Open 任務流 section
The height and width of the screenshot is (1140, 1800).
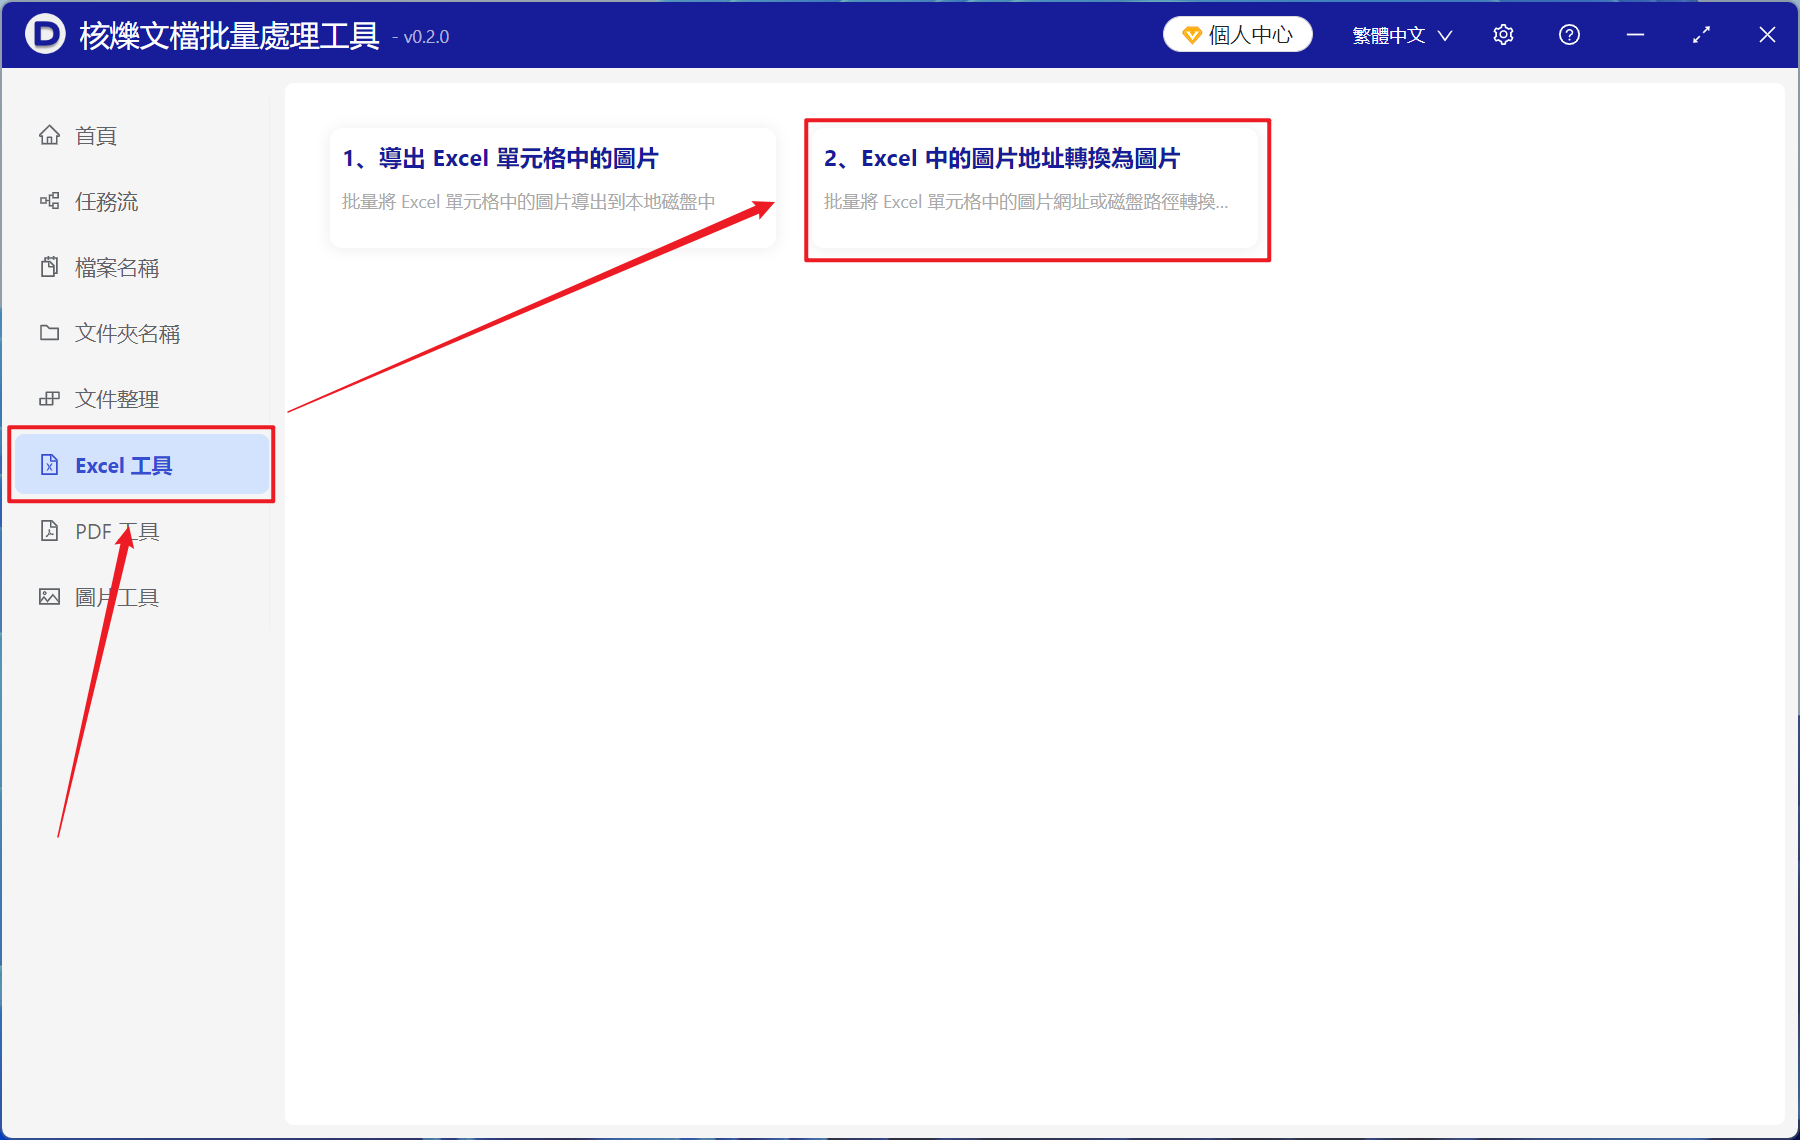click(140, 201)
